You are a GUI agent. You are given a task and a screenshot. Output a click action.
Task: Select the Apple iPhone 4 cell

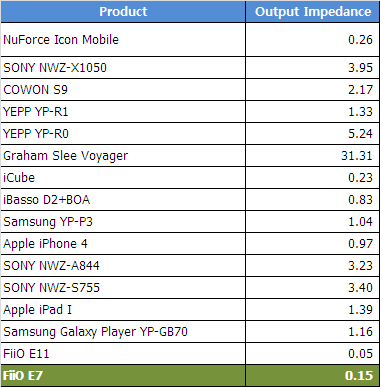click(x=123, y=244)
